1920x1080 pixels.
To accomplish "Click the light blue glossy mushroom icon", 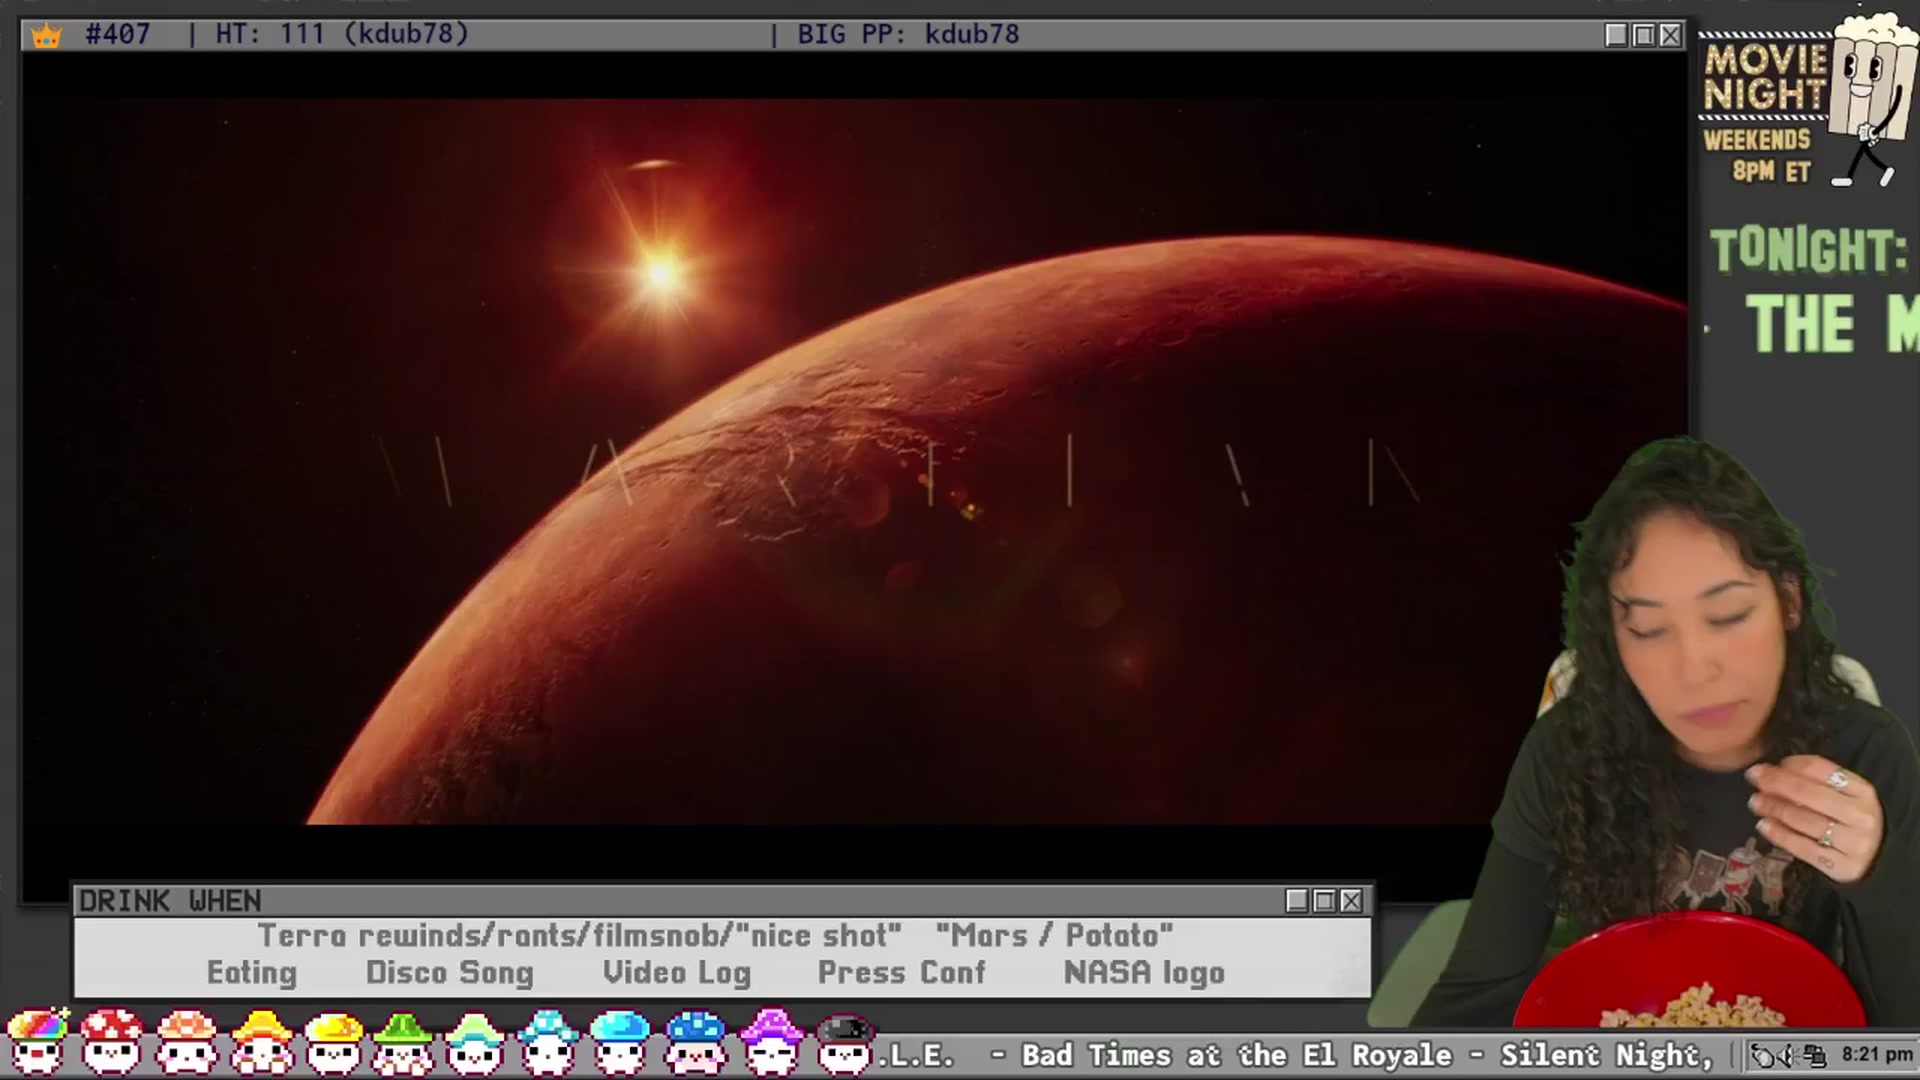I will click(620, 1041).
